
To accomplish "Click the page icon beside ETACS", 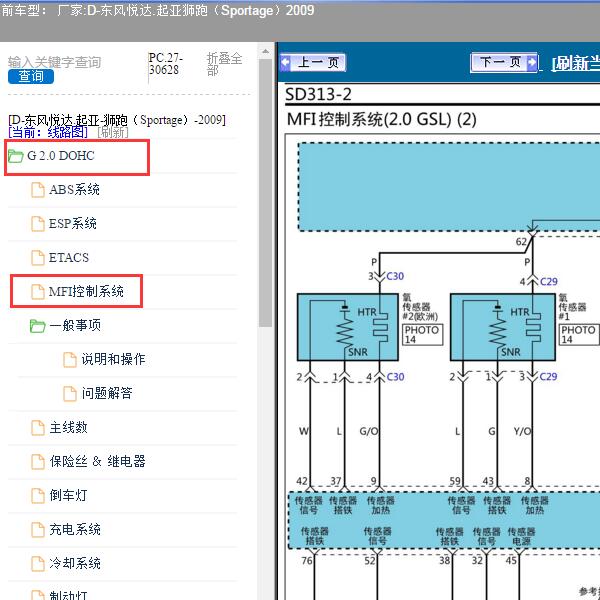I will click(x=38, y=258).
